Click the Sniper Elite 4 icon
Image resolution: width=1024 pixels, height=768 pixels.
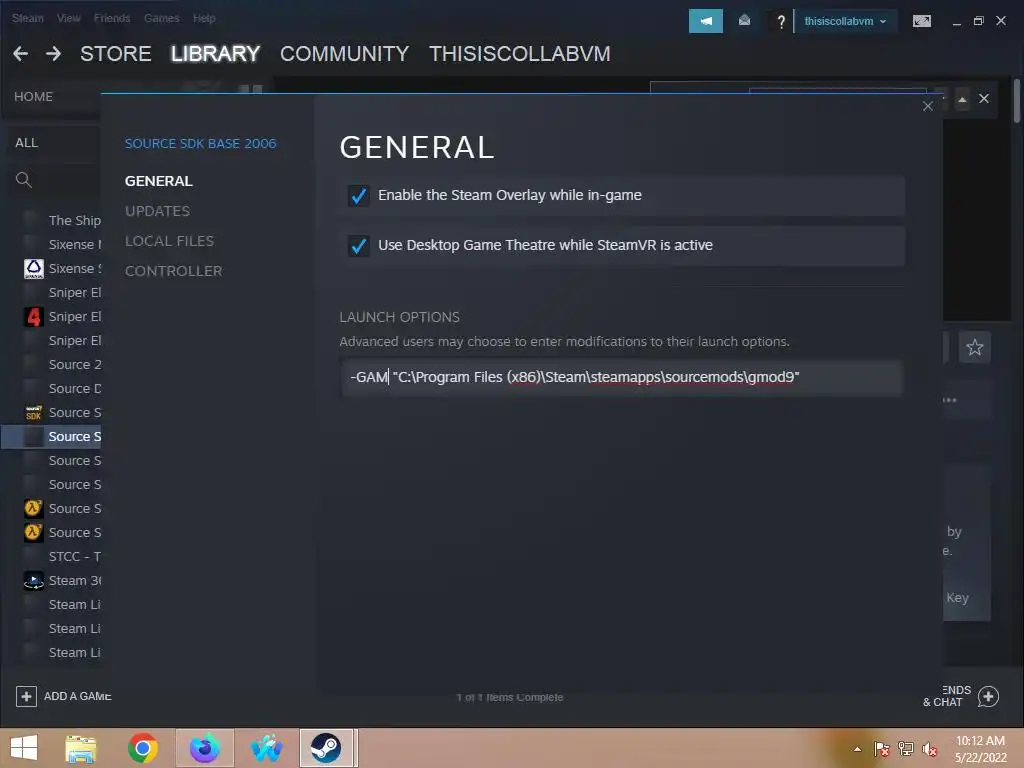point(34,317)
